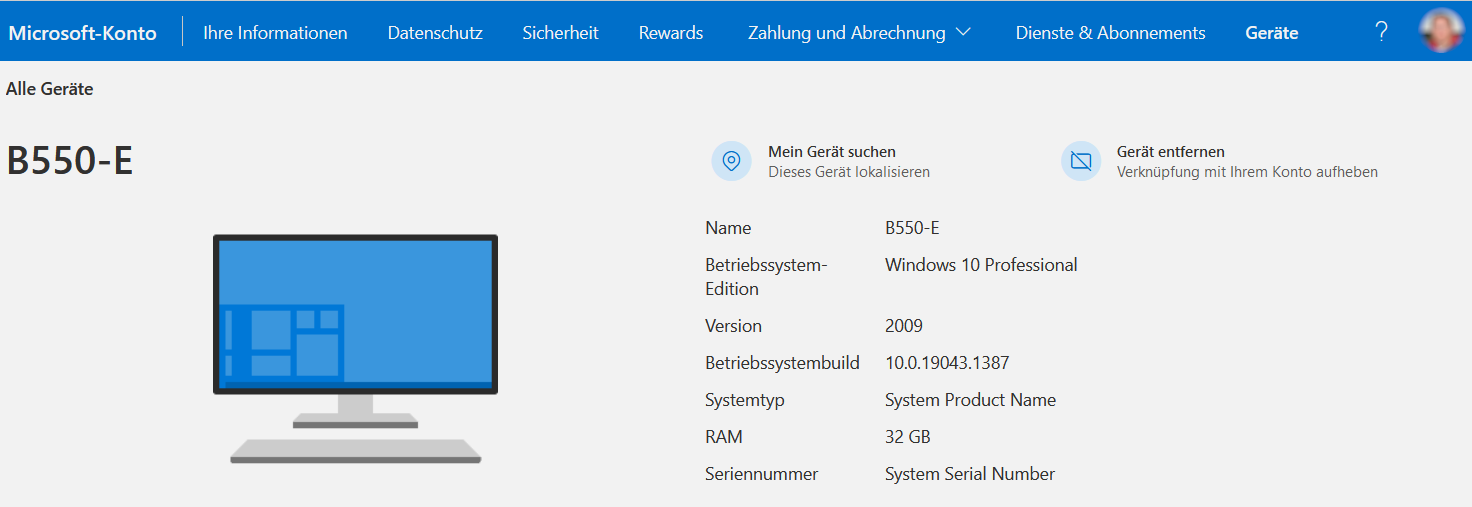
Task: Click the System Serial Number value
Action: (970, 474)
